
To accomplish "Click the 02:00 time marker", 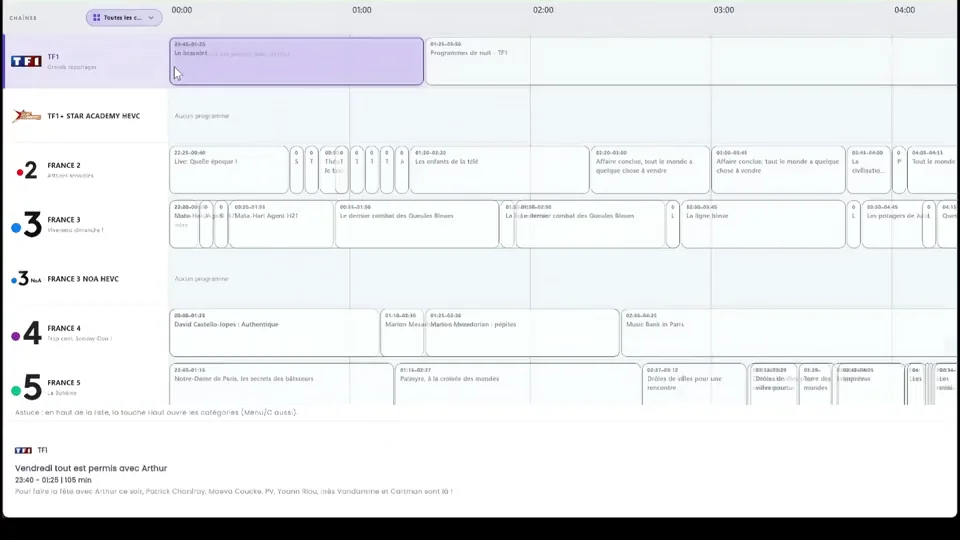I will (x=543, y=10).
